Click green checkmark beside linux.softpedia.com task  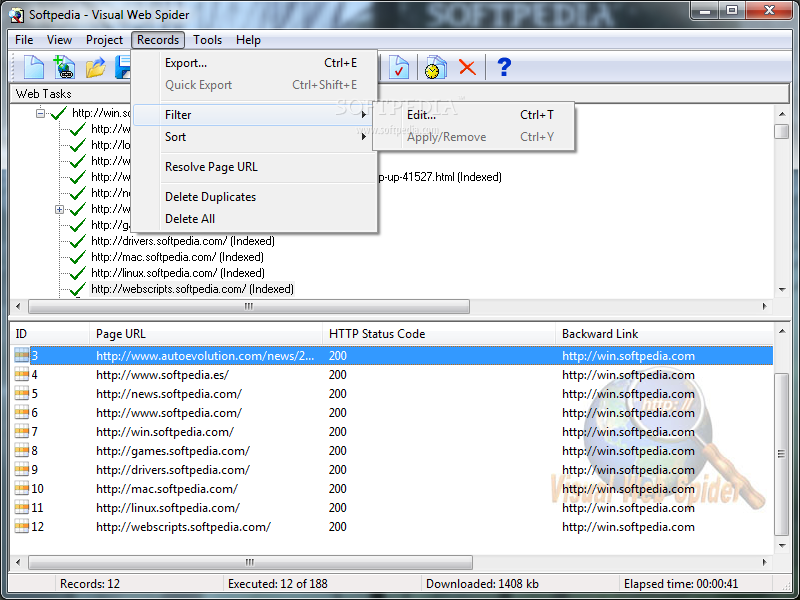(77, 273)
